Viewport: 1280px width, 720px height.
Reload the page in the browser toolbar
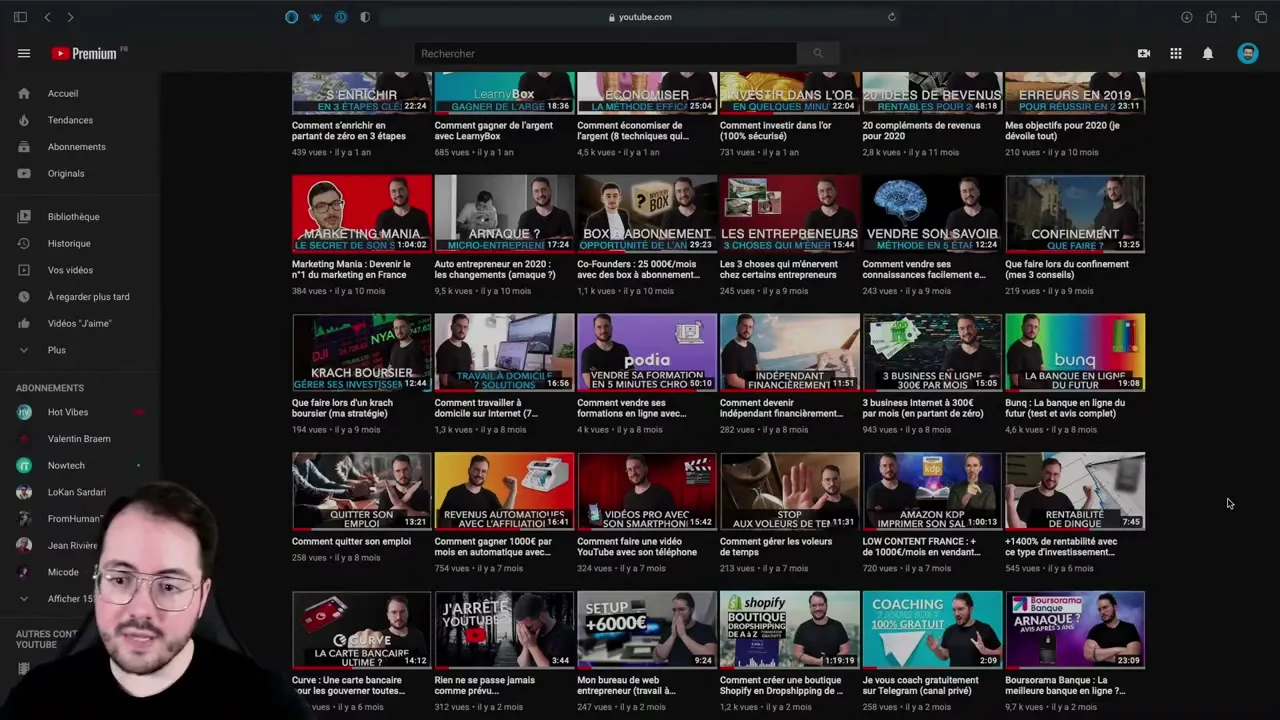pos(891,17)
